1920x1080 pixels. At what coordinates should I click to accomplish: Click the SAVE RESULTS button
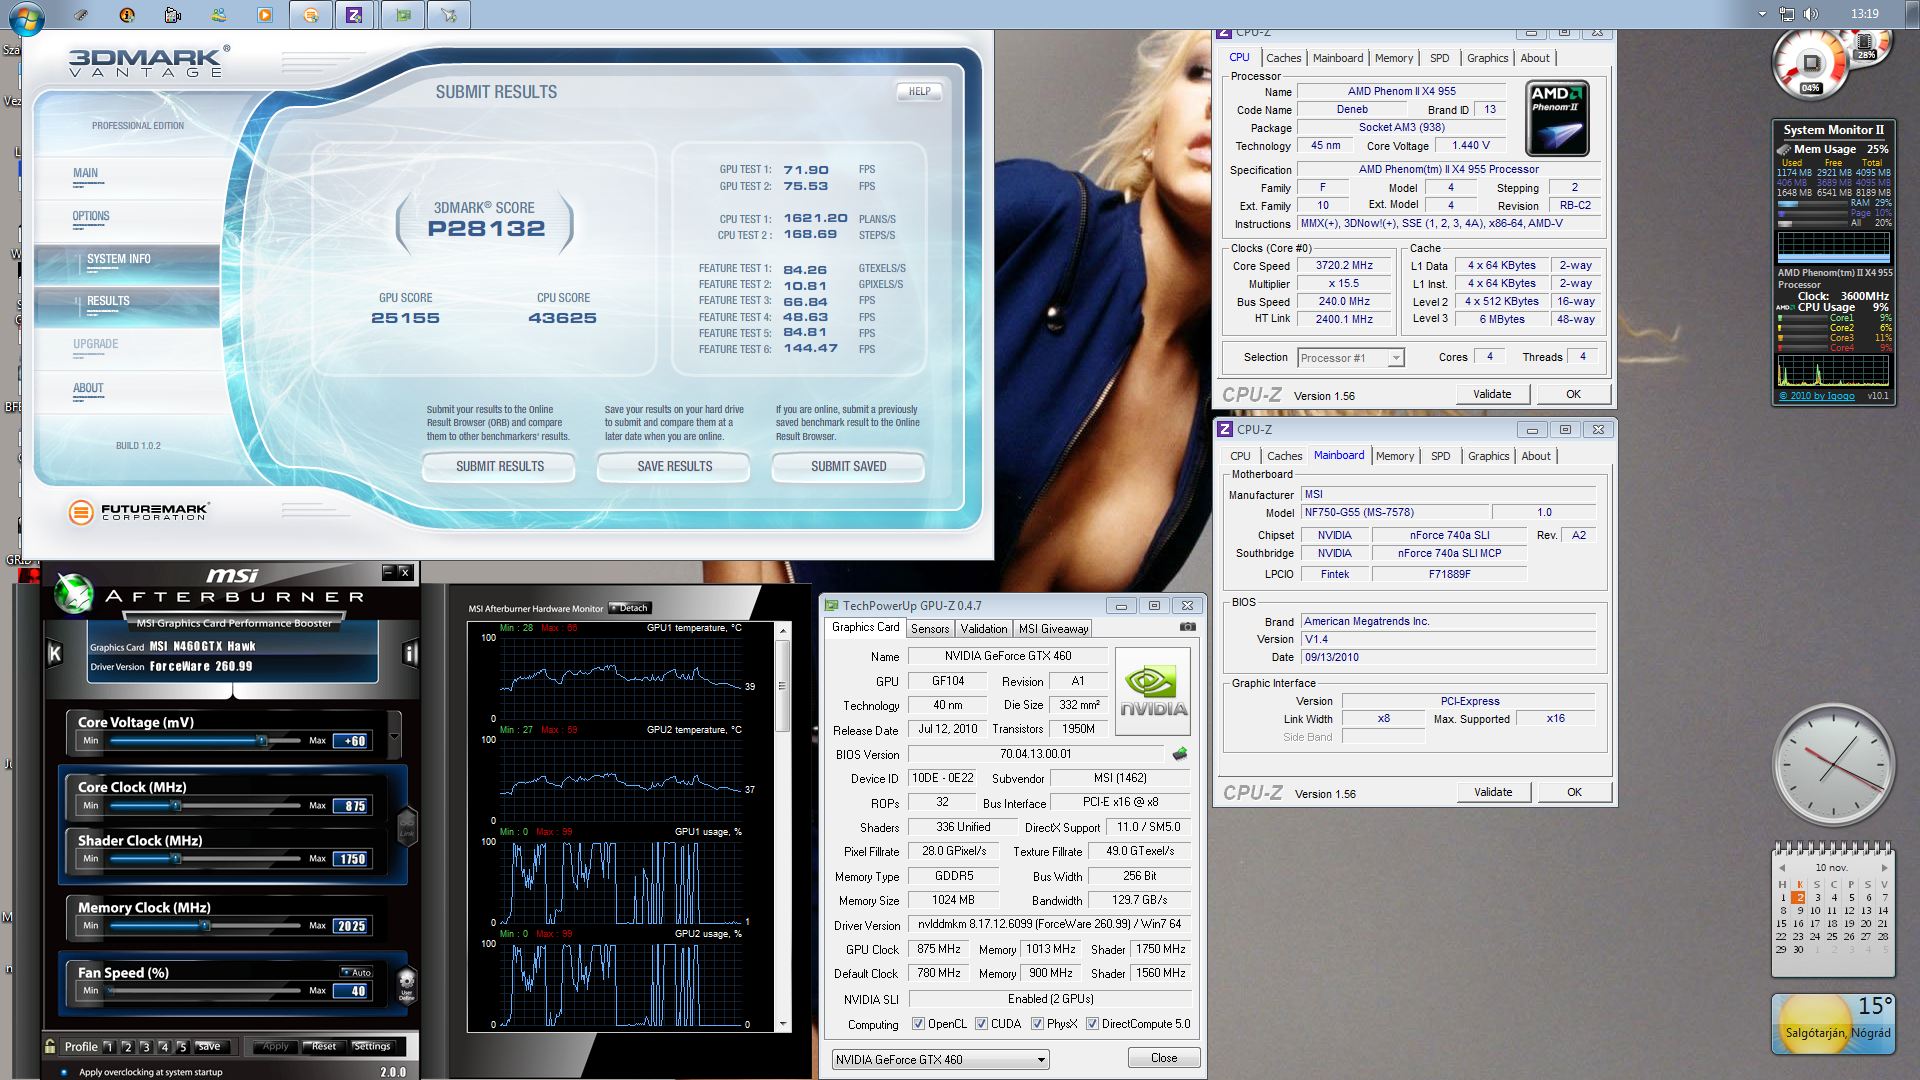click(675, 466)
